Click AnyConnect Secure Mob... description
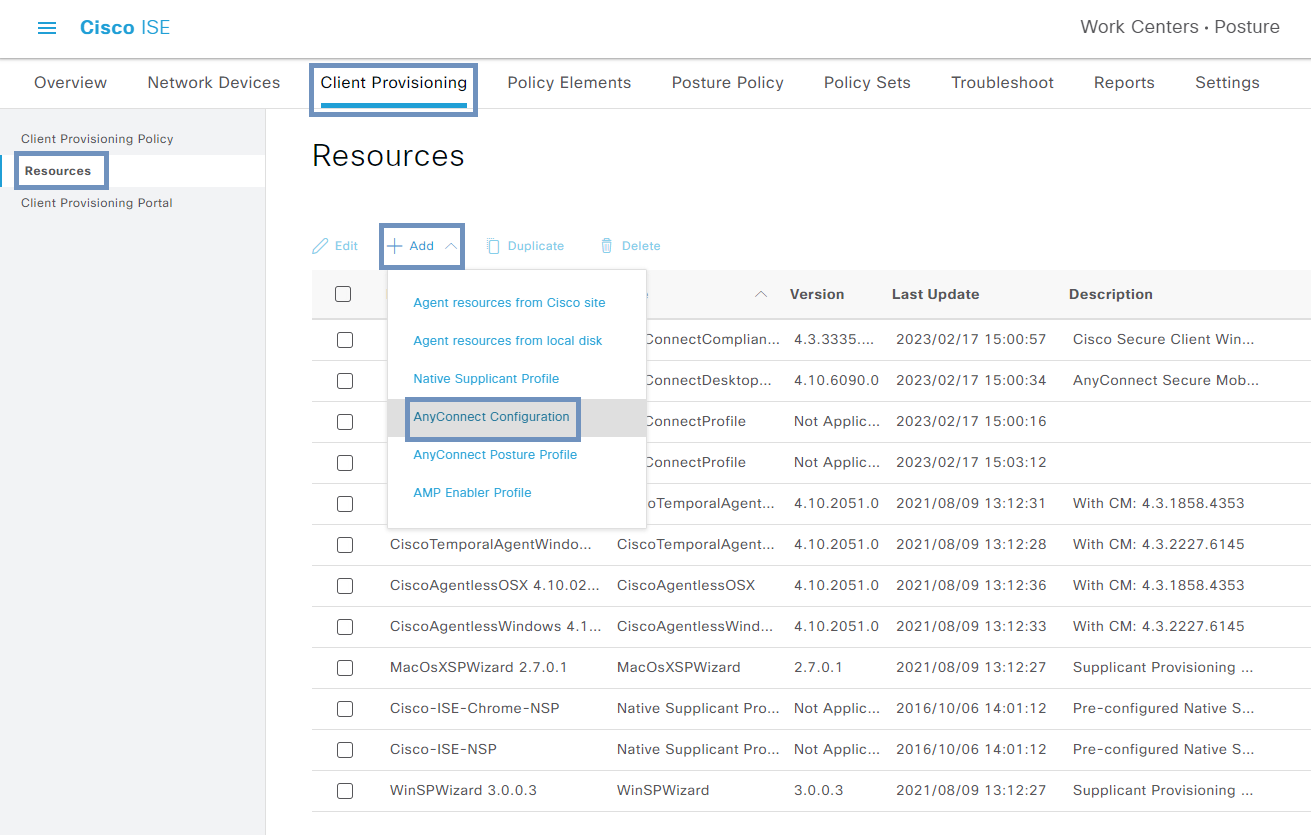The height and width of the screenshot is (835, 1311). (x=1166, y=381)
